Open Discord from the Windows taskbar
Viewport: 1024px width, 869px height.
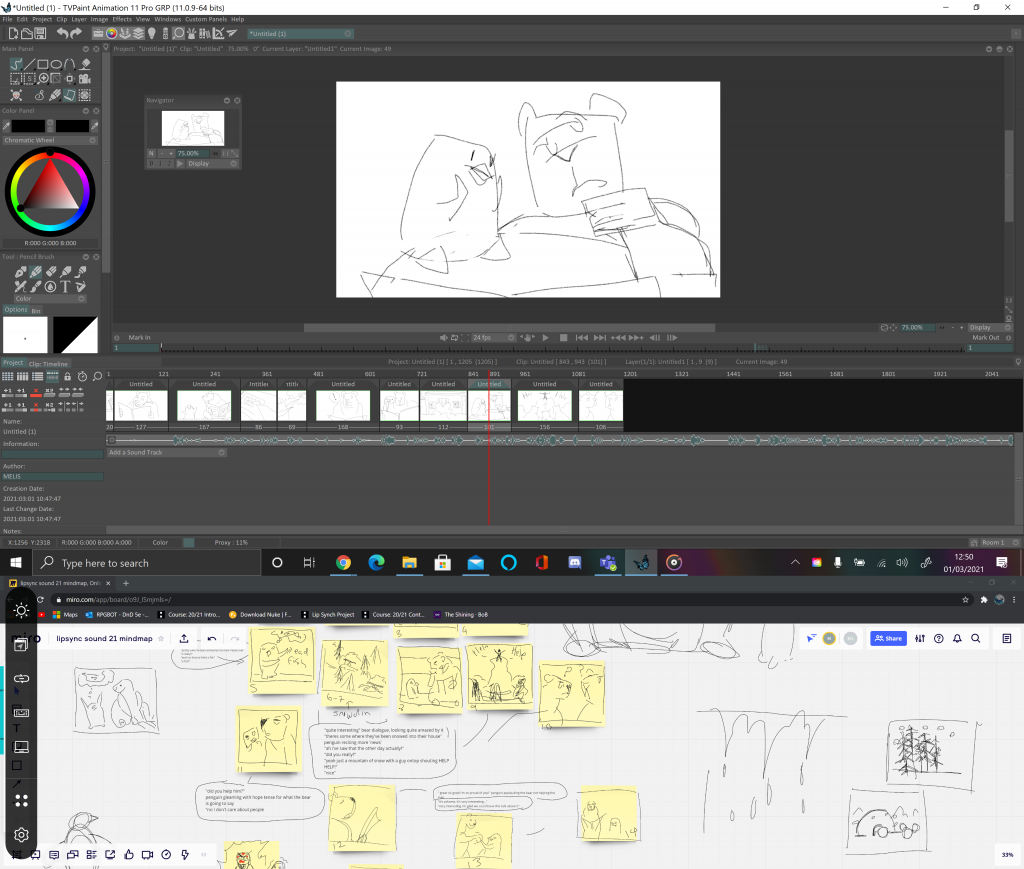tap(575, 563)
